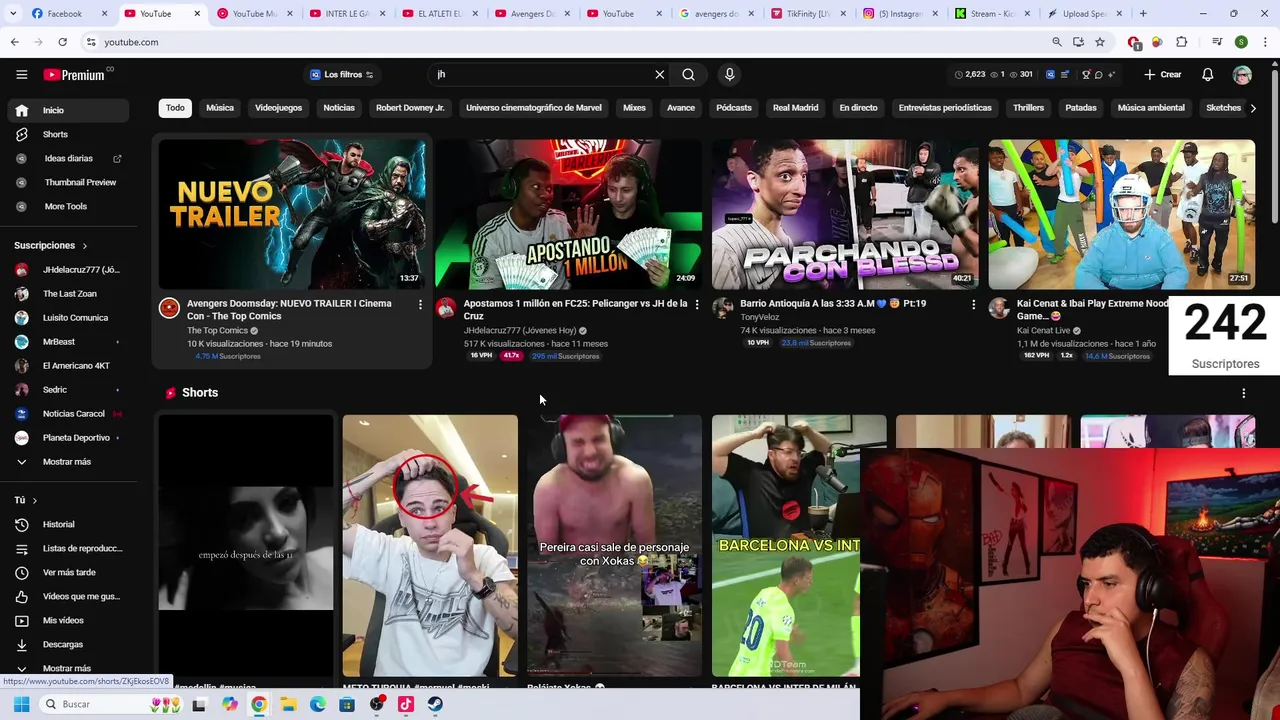Open the TikTok app from the taskbar
The width and height of the screenshot is (1280, 720).
405,704
